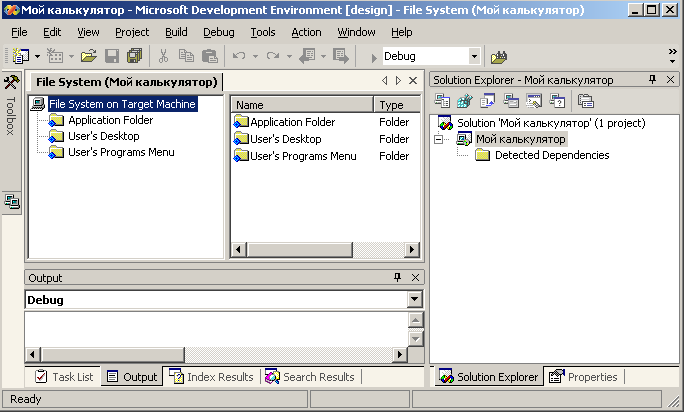This screenshot has width=684, height=412.
Task: Open the New Project dropdown arrow
Action: (x=37, y=56)
